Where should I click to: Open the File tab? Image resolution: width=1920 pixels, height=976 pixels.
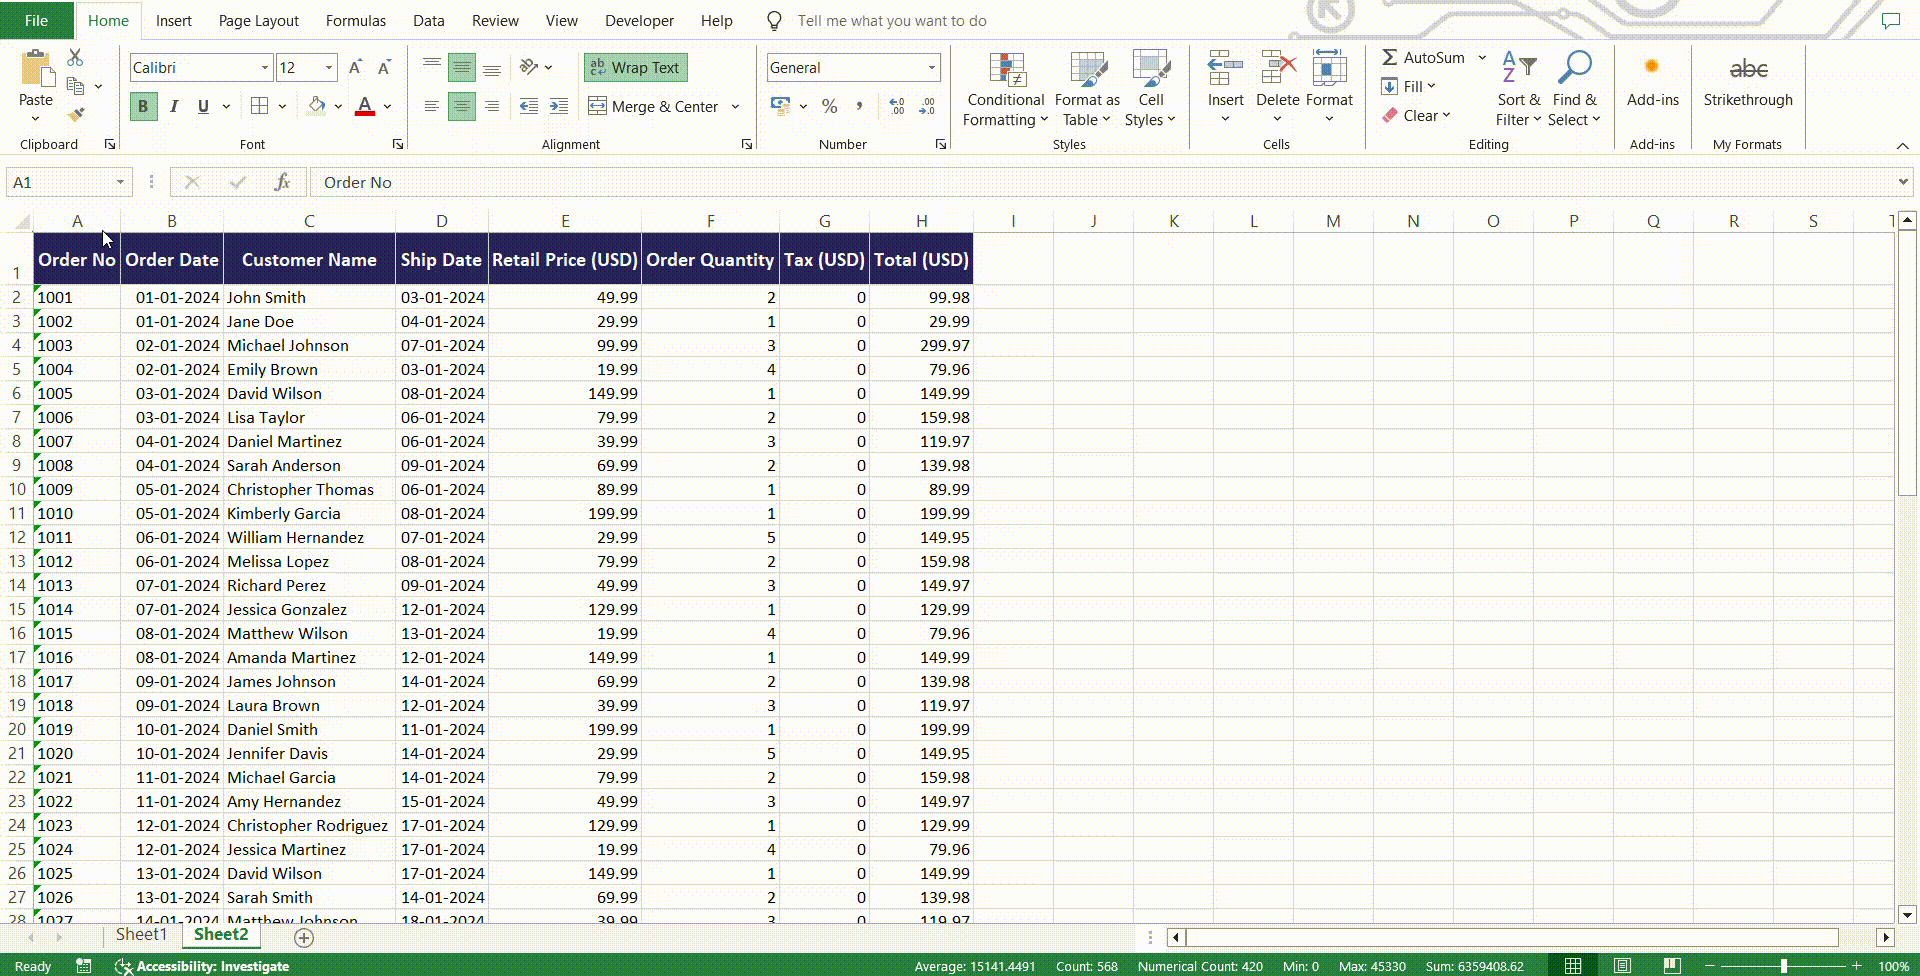pos(36,20)
